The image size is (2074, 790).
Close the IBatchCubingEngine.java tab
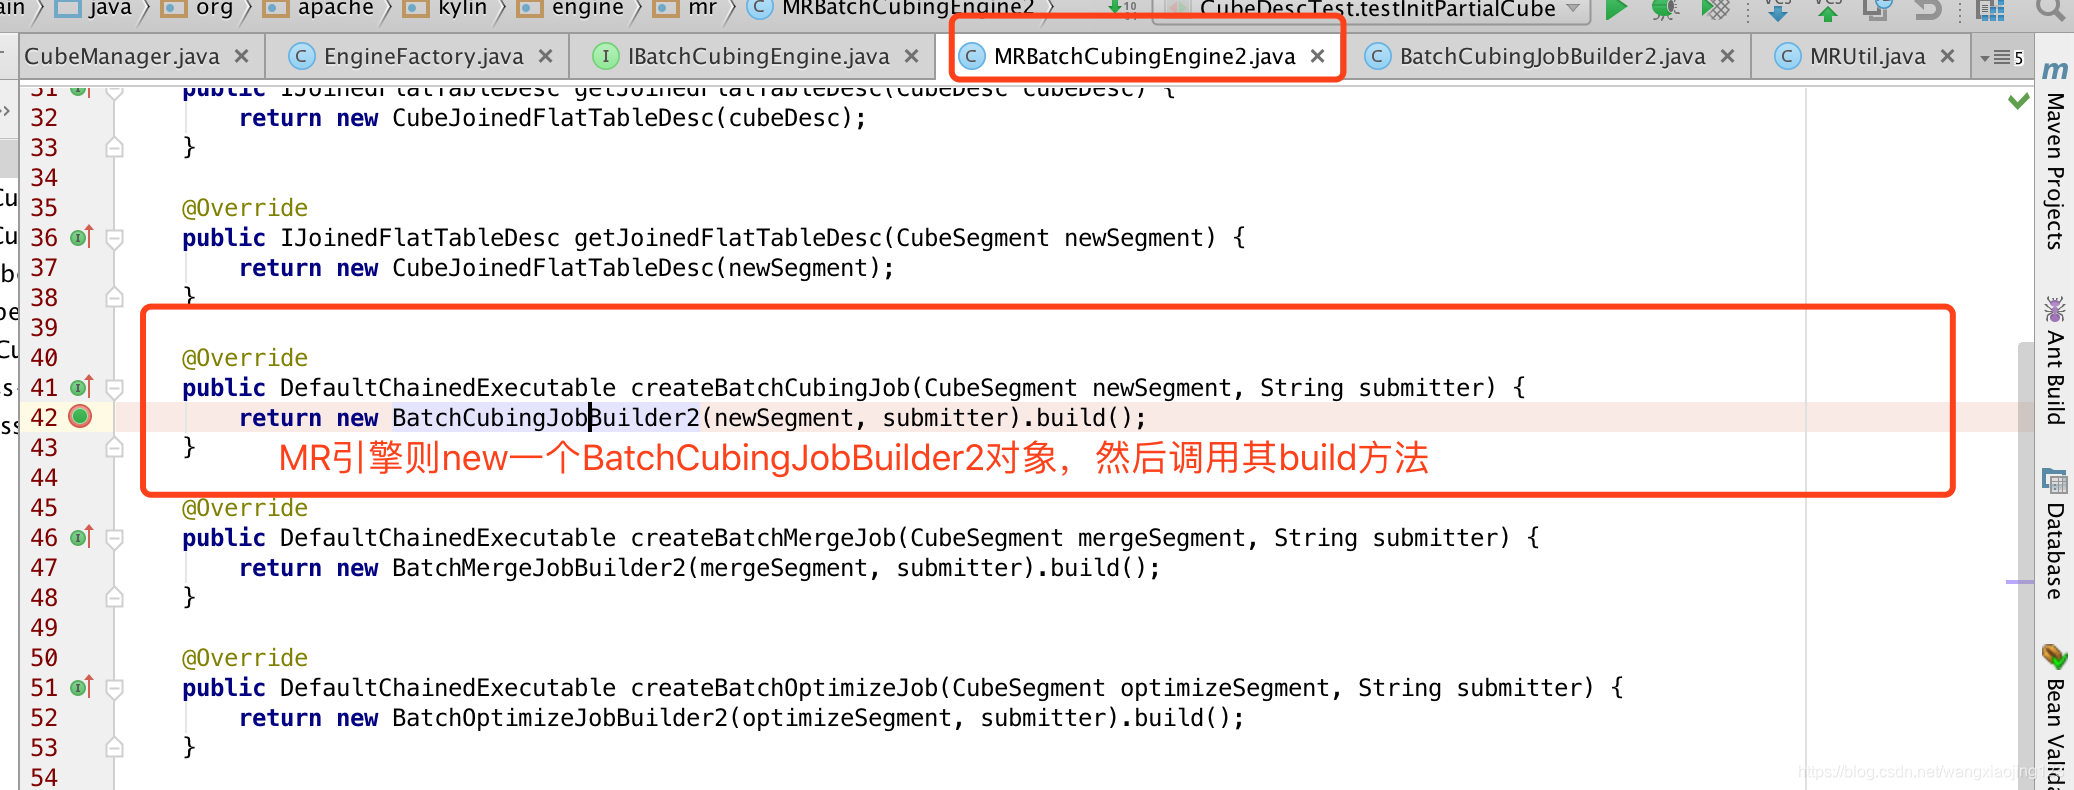pyautogui.click(x=911, y=56)
